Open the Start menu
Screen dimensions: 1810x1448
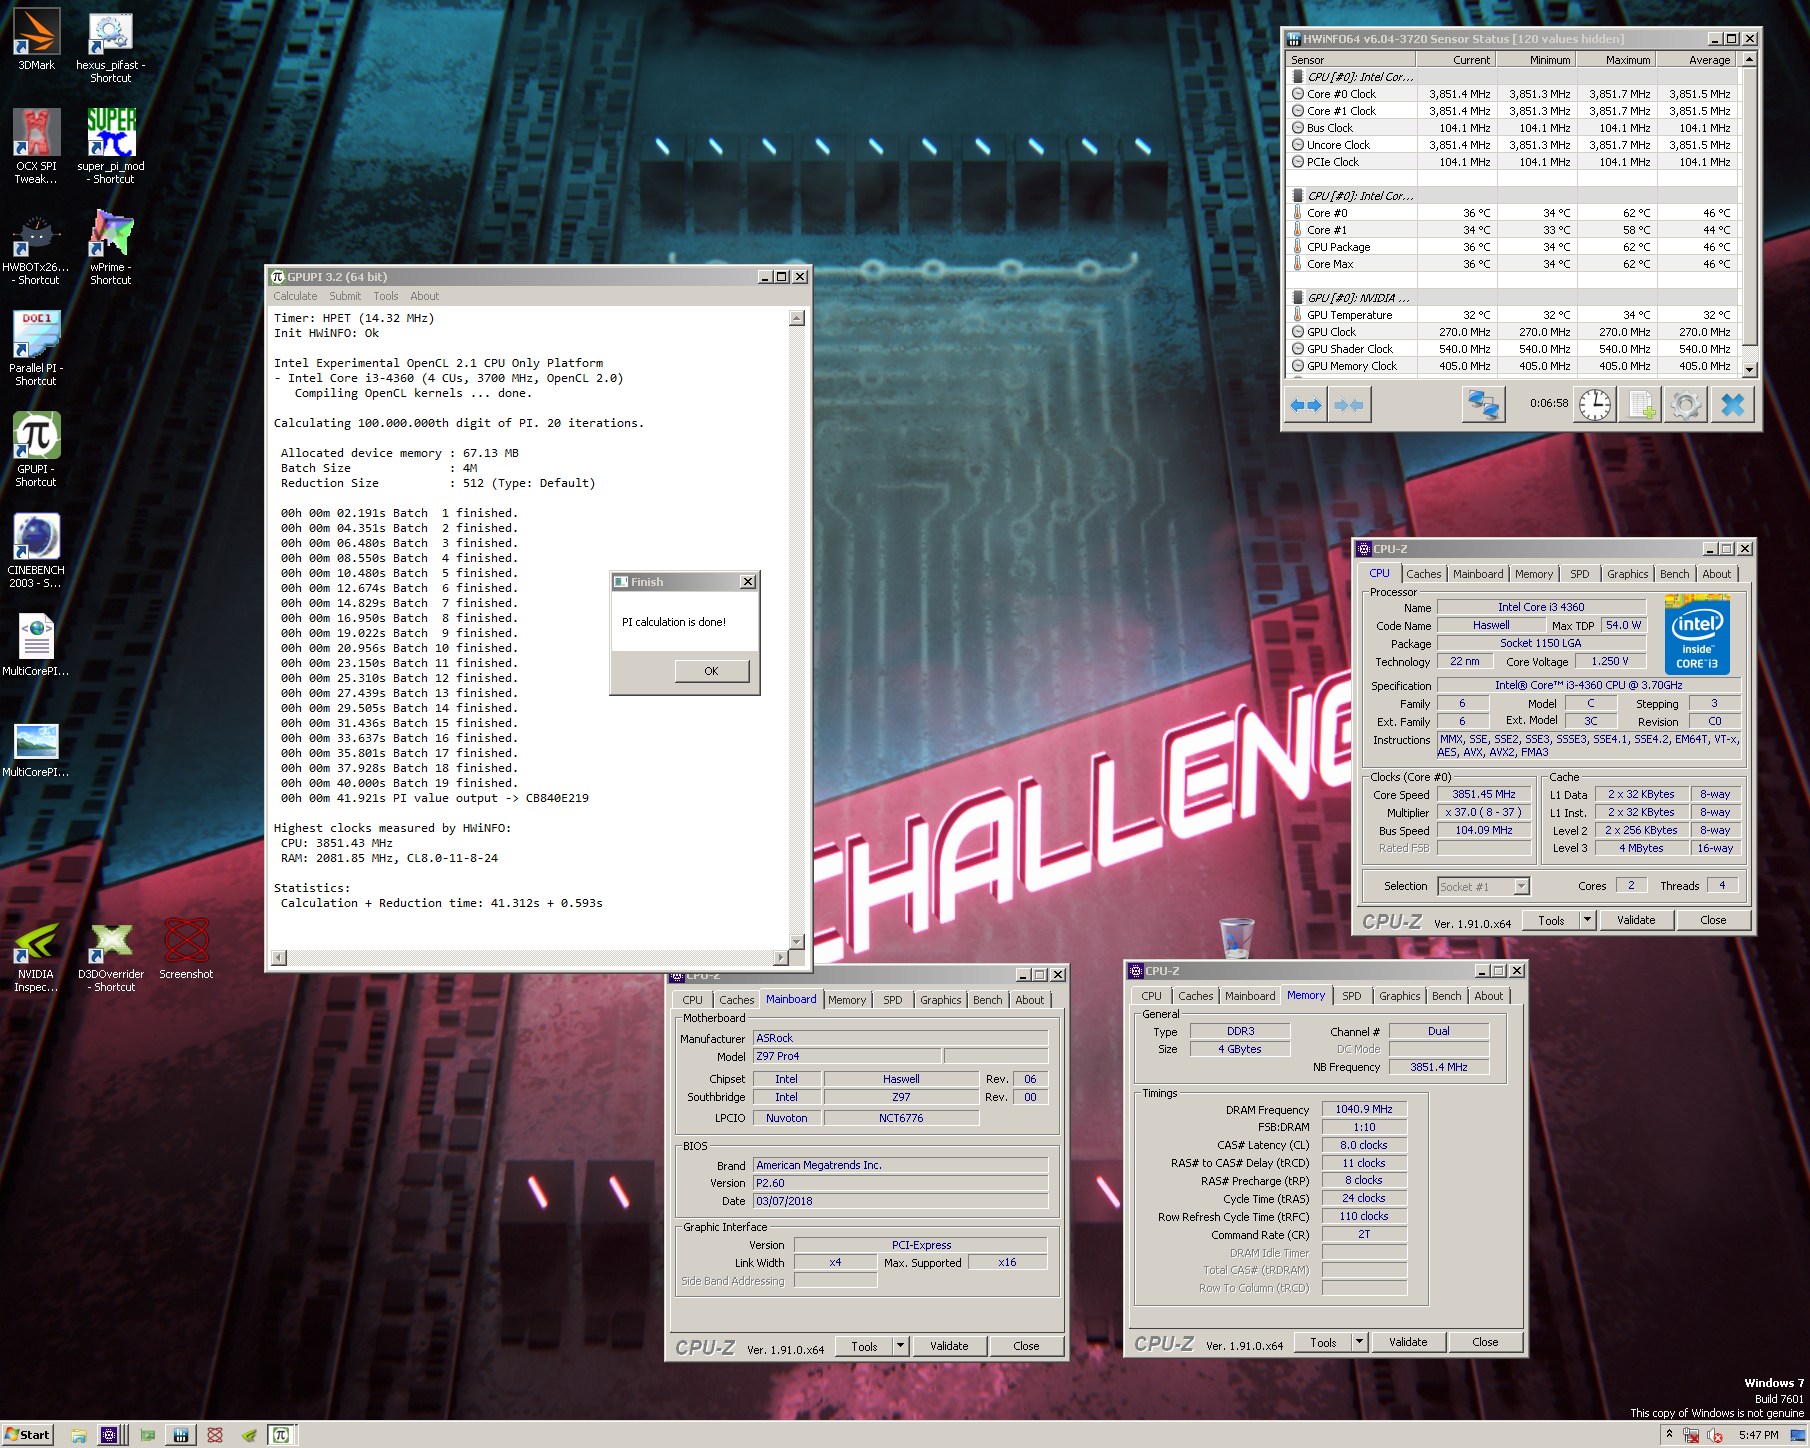point(27,1435)
